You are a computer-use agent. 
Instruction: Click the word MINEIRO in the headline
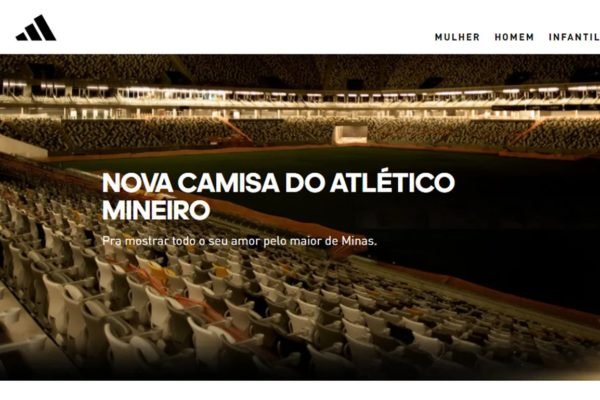pyautogui.click(x=156, y=210)
